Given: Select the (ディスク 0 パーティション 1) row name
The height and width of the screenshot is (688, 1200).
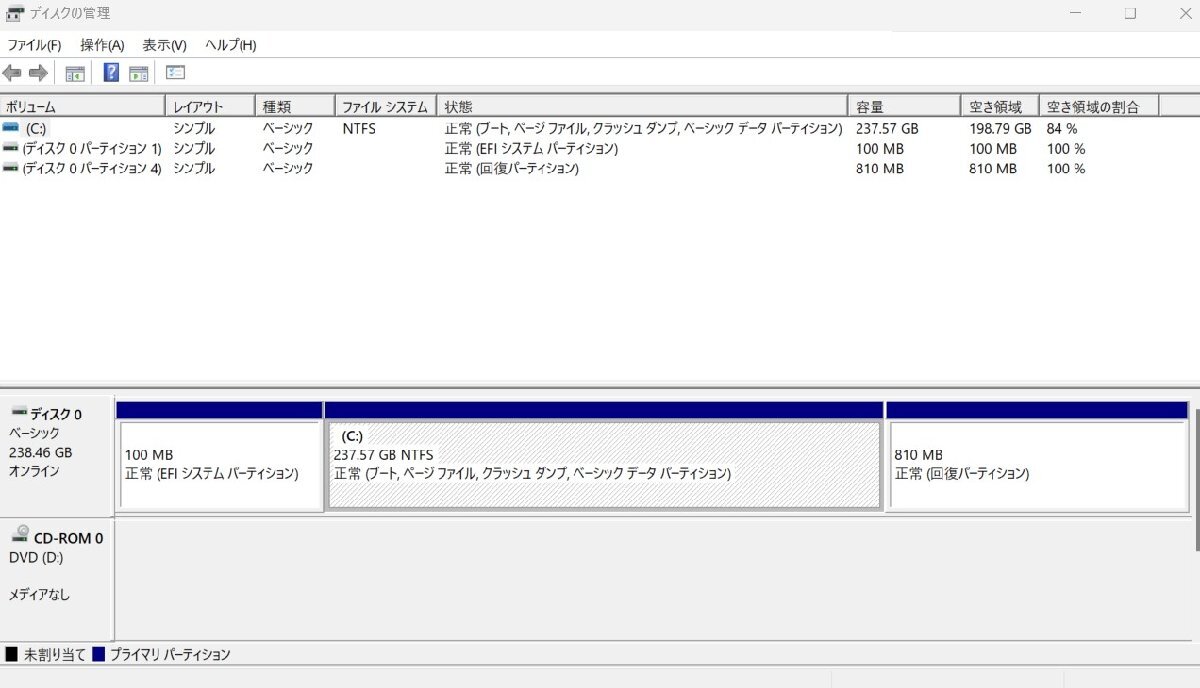Looking at the screenshot, I should click(92, 149).
